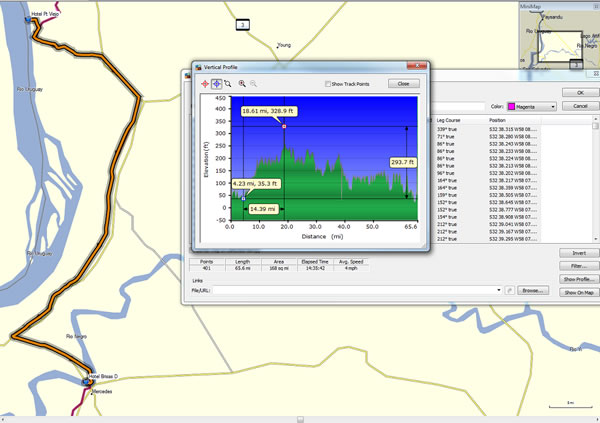Enable Show Track Points checkbox
The image size is (600, 423).
(328, 84)
